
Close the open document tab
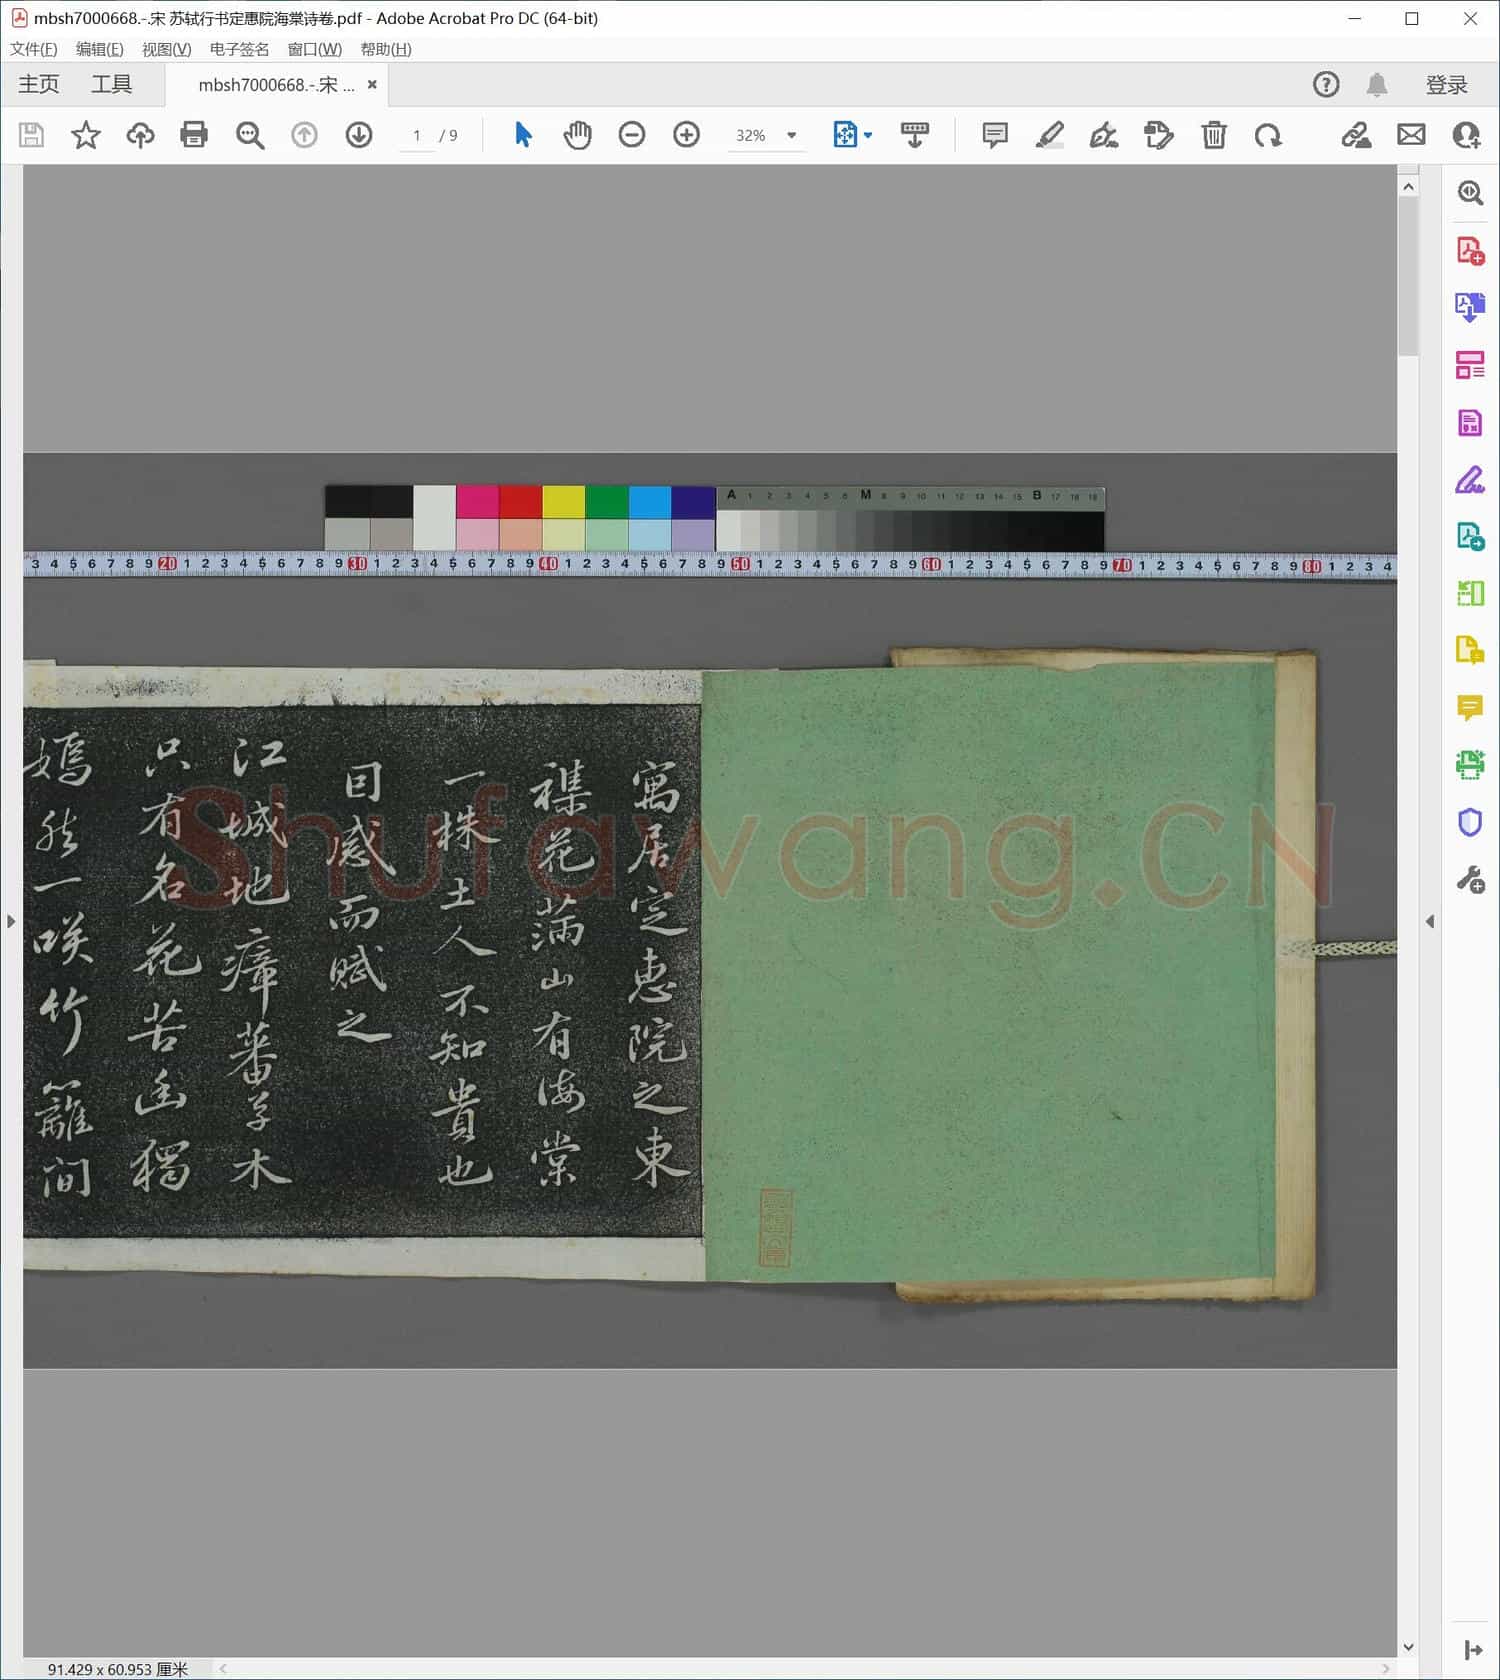pyautogui.click(x=372, y=85)
